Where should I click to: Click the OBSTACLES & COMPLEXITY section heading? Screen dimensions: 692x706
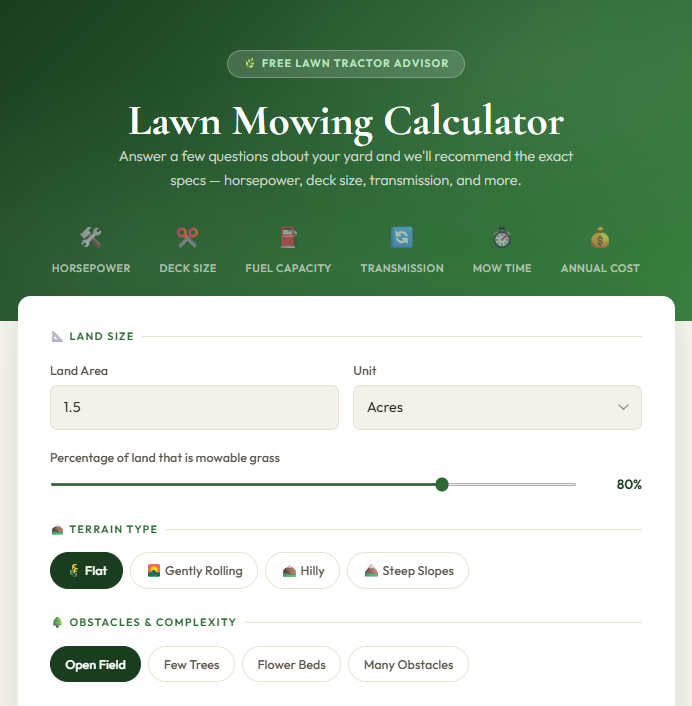click(x=153, y=622)
